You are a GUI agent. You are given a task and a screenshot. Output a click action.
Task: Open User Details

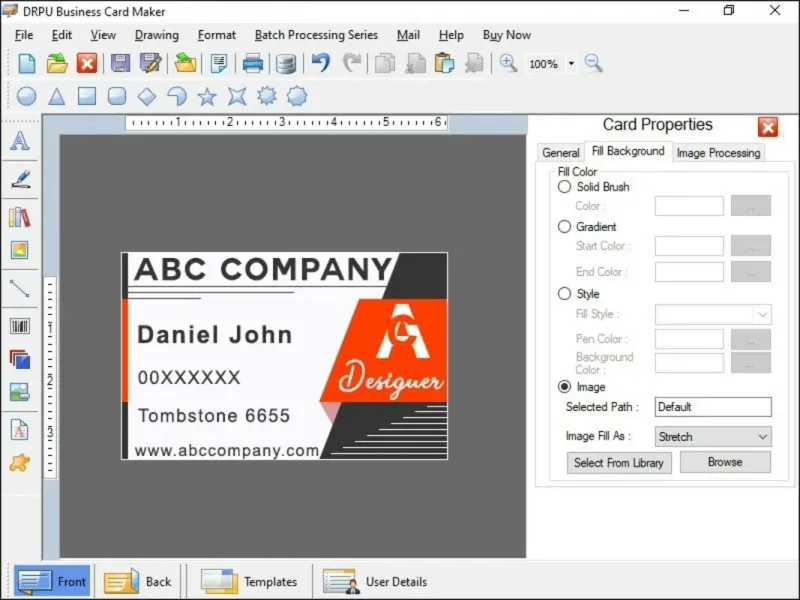pyautogui.click(x=376, y=581)
